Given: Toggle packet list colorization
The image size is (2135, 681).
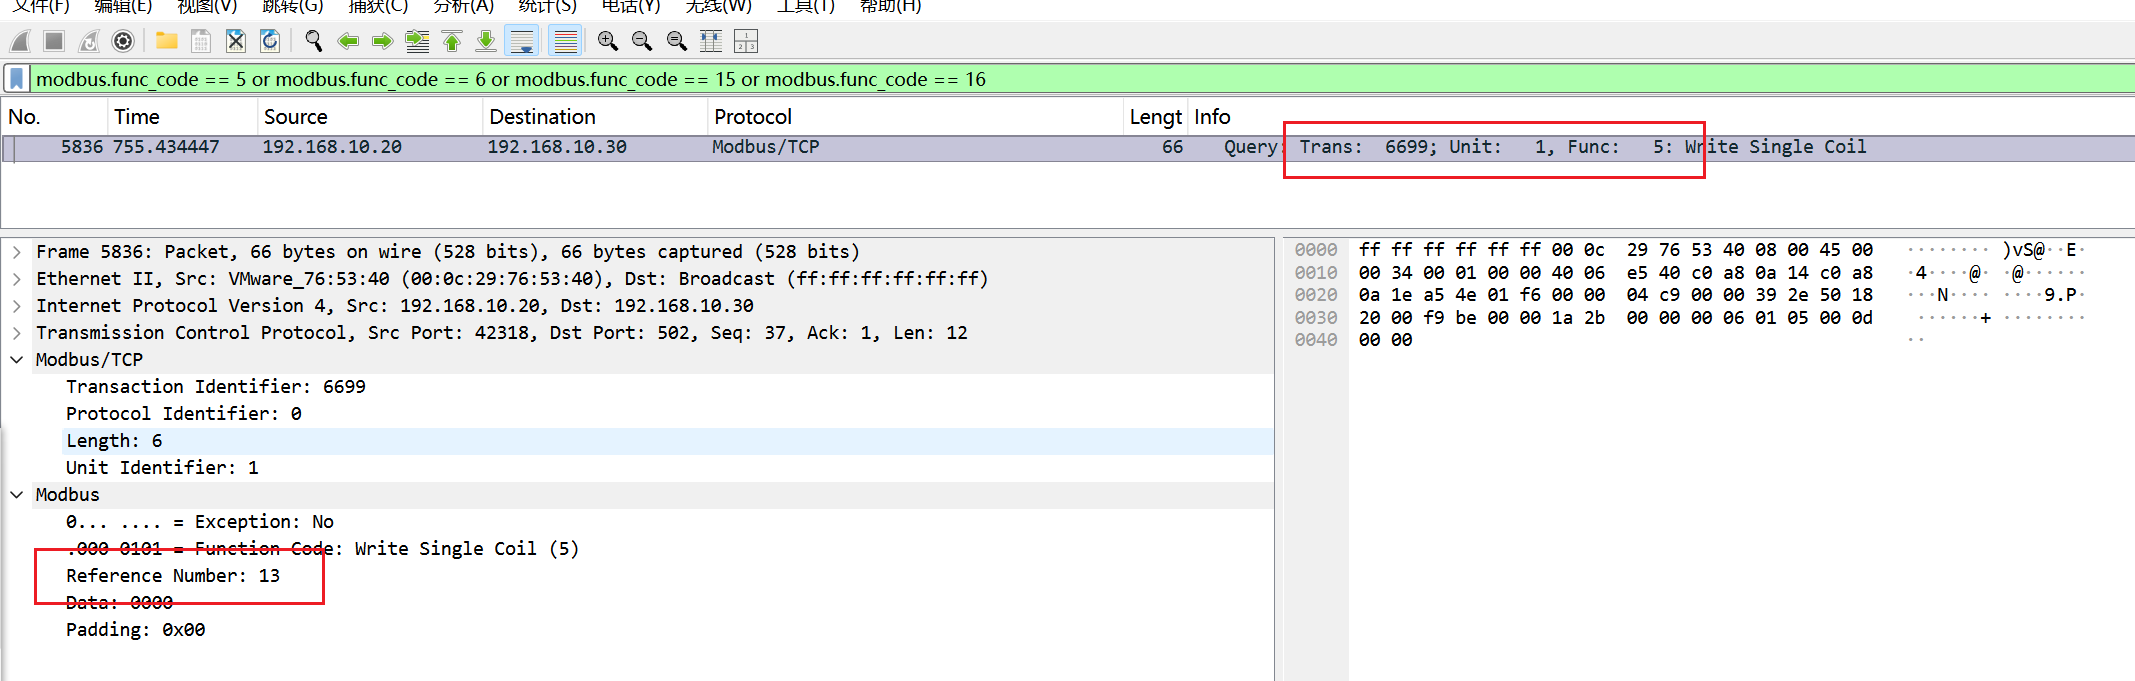Looking at the screenshot, I should click(x=565, y=41).
